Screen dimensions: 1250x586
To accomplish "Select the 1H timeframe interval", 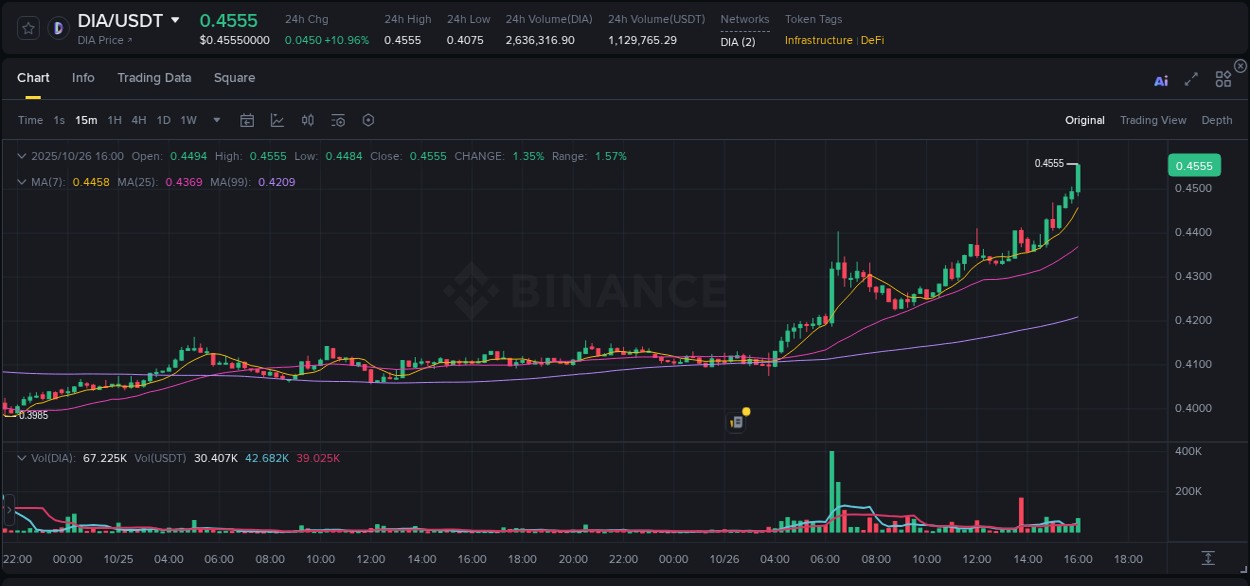I will tap(114, 120).
